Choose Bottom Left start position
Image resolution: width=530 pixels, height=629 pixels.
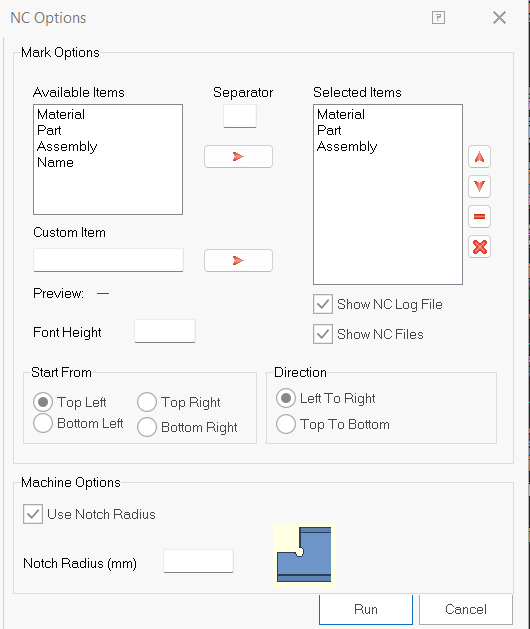coord(43,423)
